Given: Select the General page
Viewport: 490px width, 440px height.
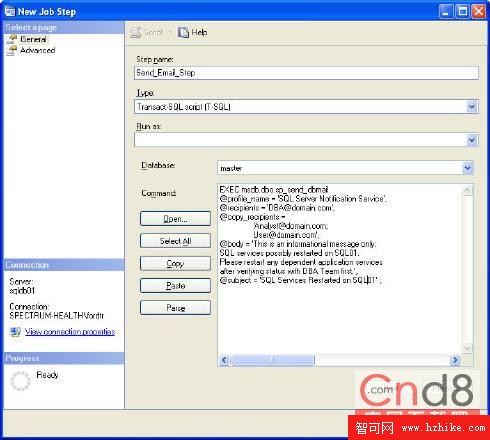Looking at the screenshot, I should click(x=33, y=39).
